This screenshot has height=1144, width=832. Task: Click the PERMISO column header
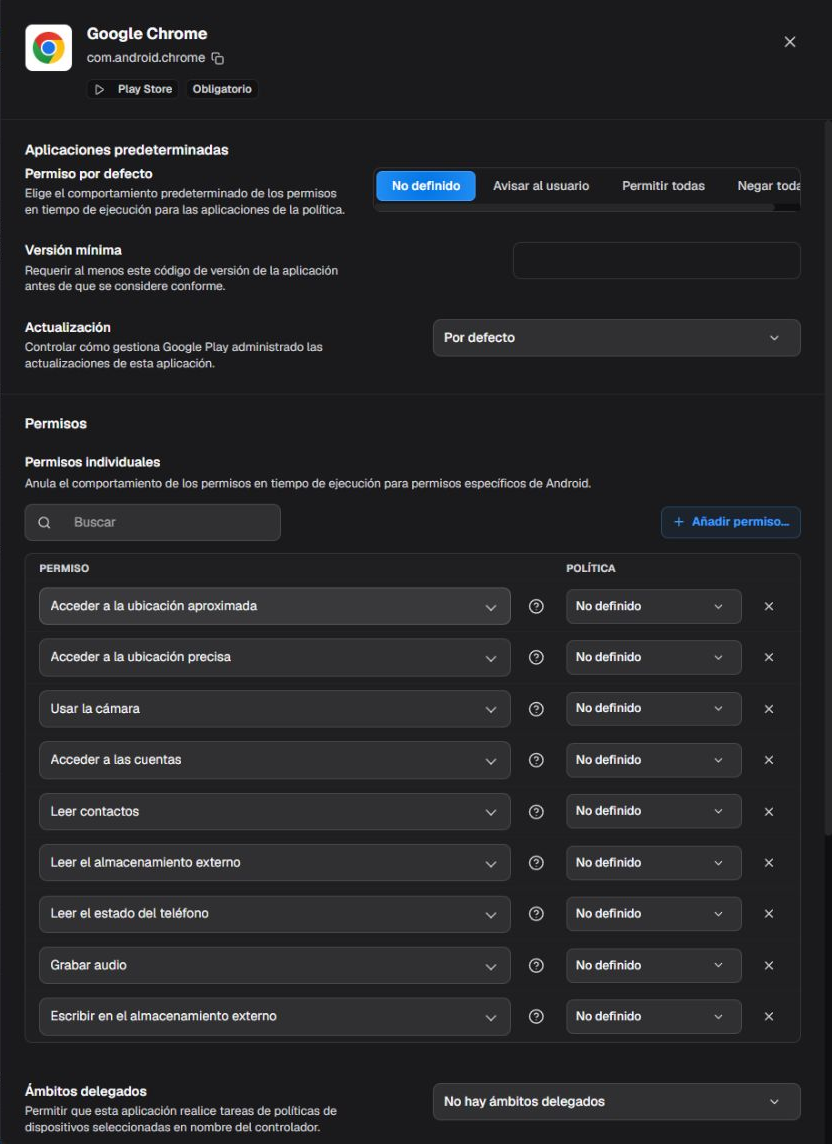[x=64, y=568]
